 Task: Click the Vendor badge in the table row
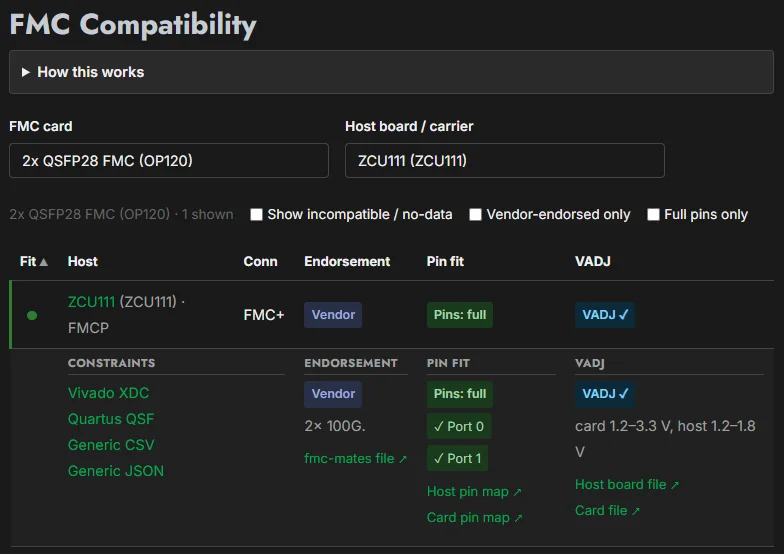[333, 314]
